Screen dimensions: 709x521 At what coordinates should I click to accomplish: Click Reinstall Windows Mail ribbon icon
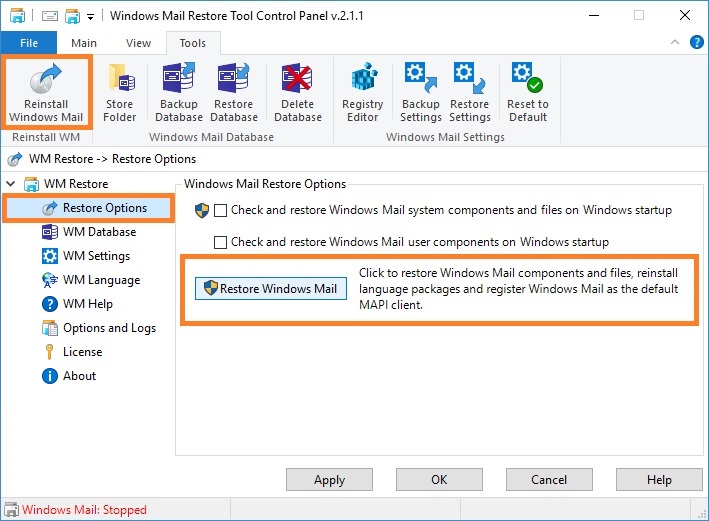tap(46, 92)
